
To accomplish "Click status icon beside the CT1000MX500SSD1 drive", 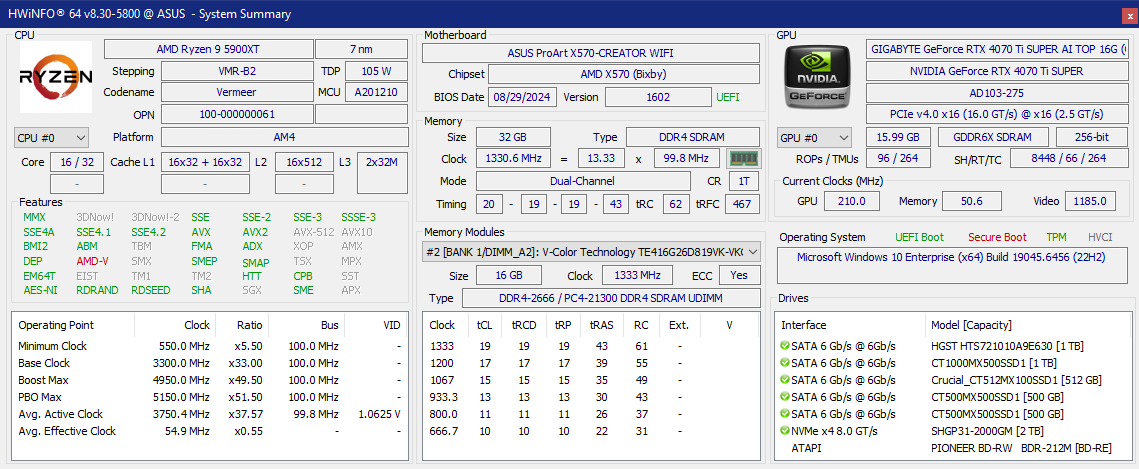I will coord(785,363).
